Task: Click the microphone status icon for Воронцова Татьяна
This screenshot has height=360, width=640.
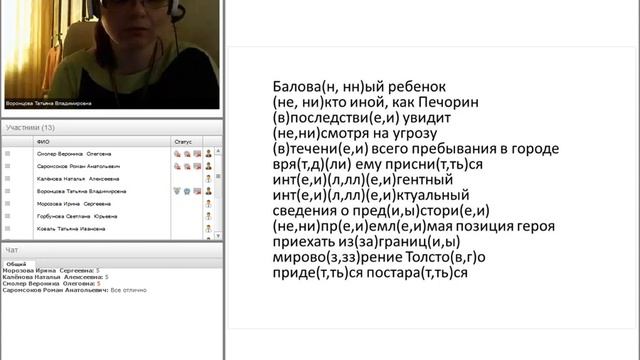Action: 177,191
